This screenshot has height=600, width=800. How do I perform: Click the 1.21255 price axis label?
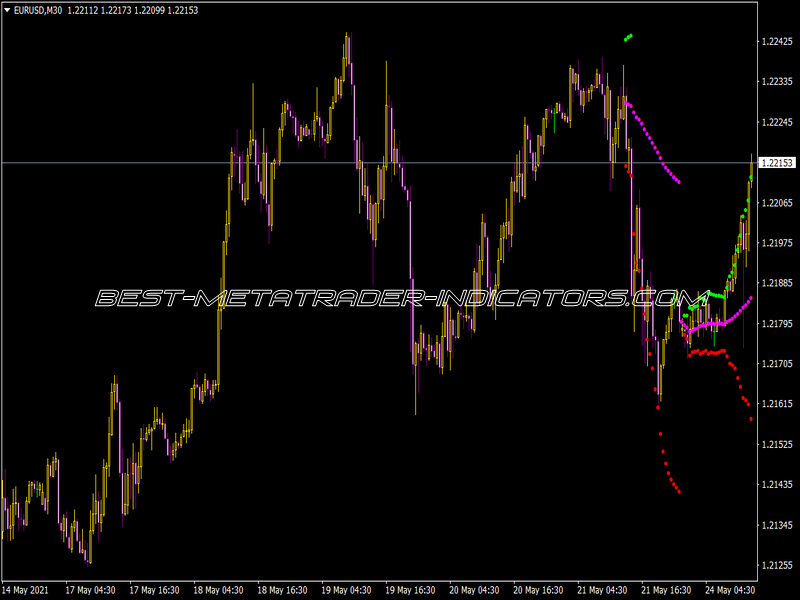(777, 565)
